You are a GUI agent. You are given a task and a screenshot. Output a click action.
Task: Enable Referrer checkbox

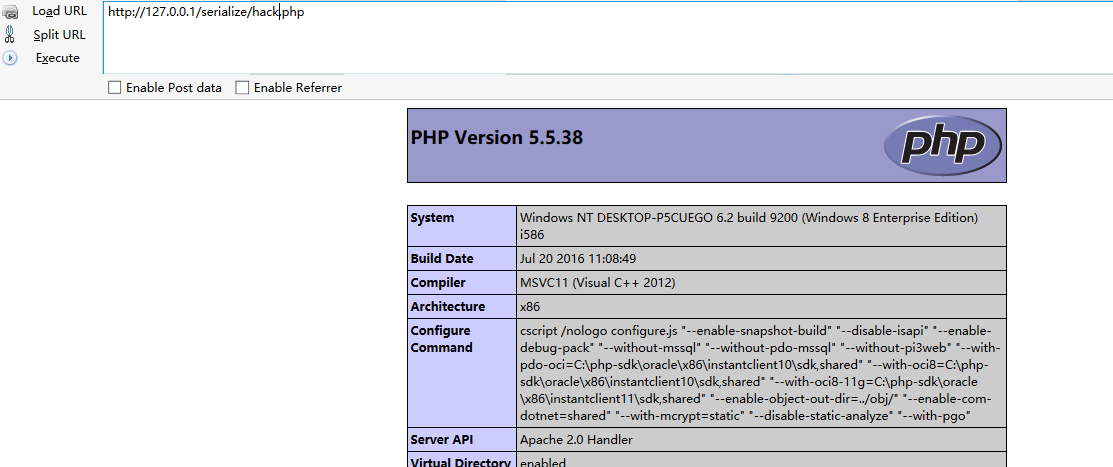click(x=242, y=88)
